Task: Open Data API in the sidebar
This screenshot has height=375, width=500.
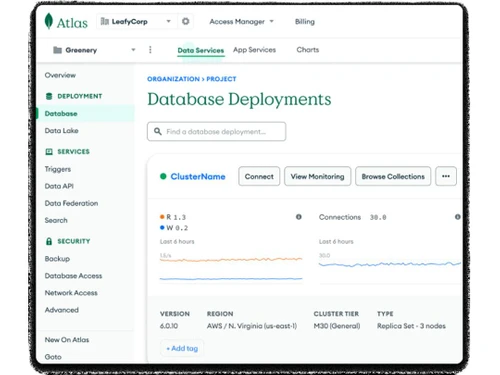Action: (59, 186)
